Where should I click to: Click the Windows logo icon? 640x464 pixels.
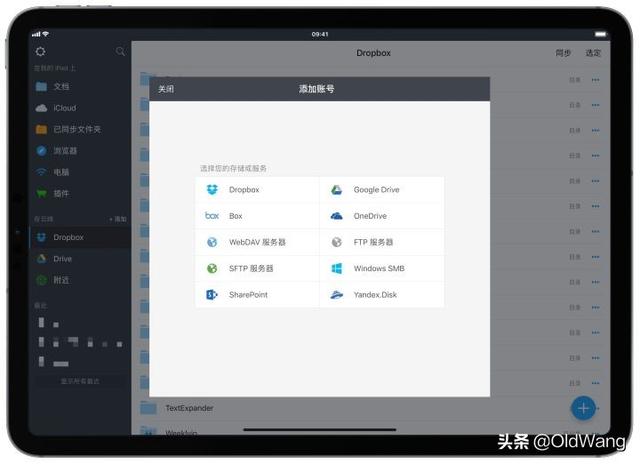[x=336, y=268]
